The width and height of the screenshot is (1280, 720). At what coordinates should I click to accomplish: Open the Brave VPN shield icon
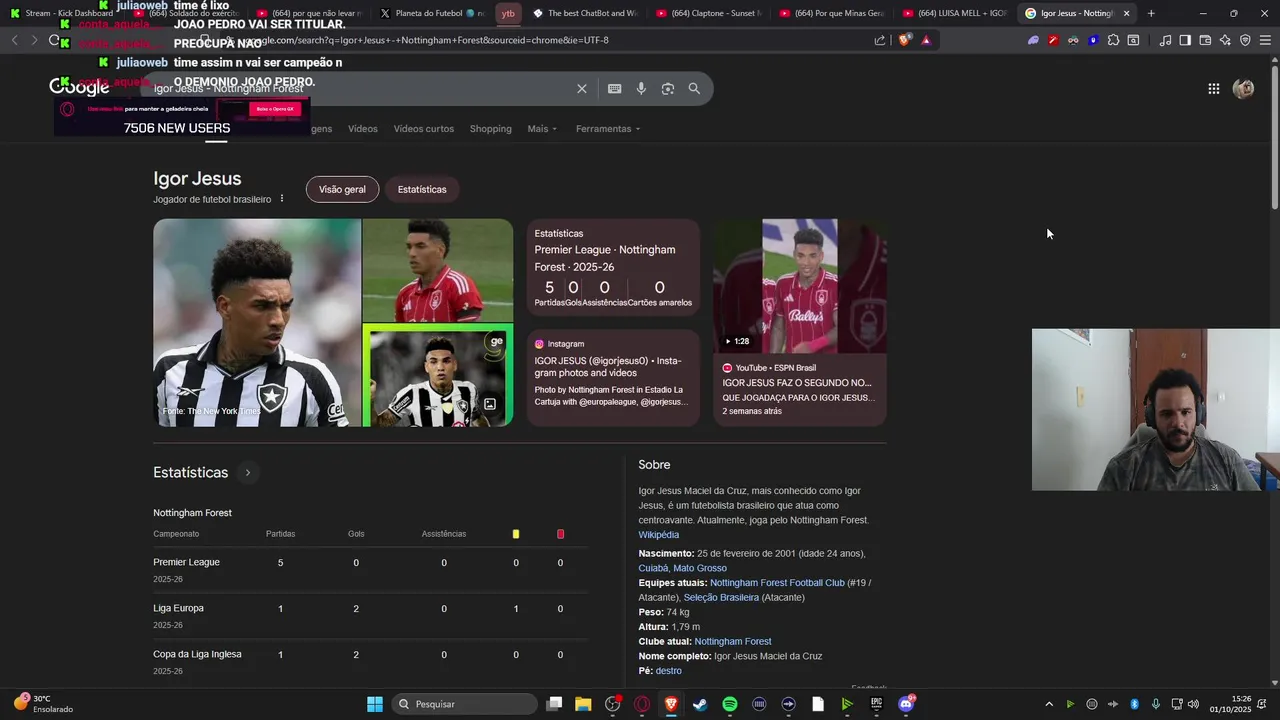(x=1245, y=40)
